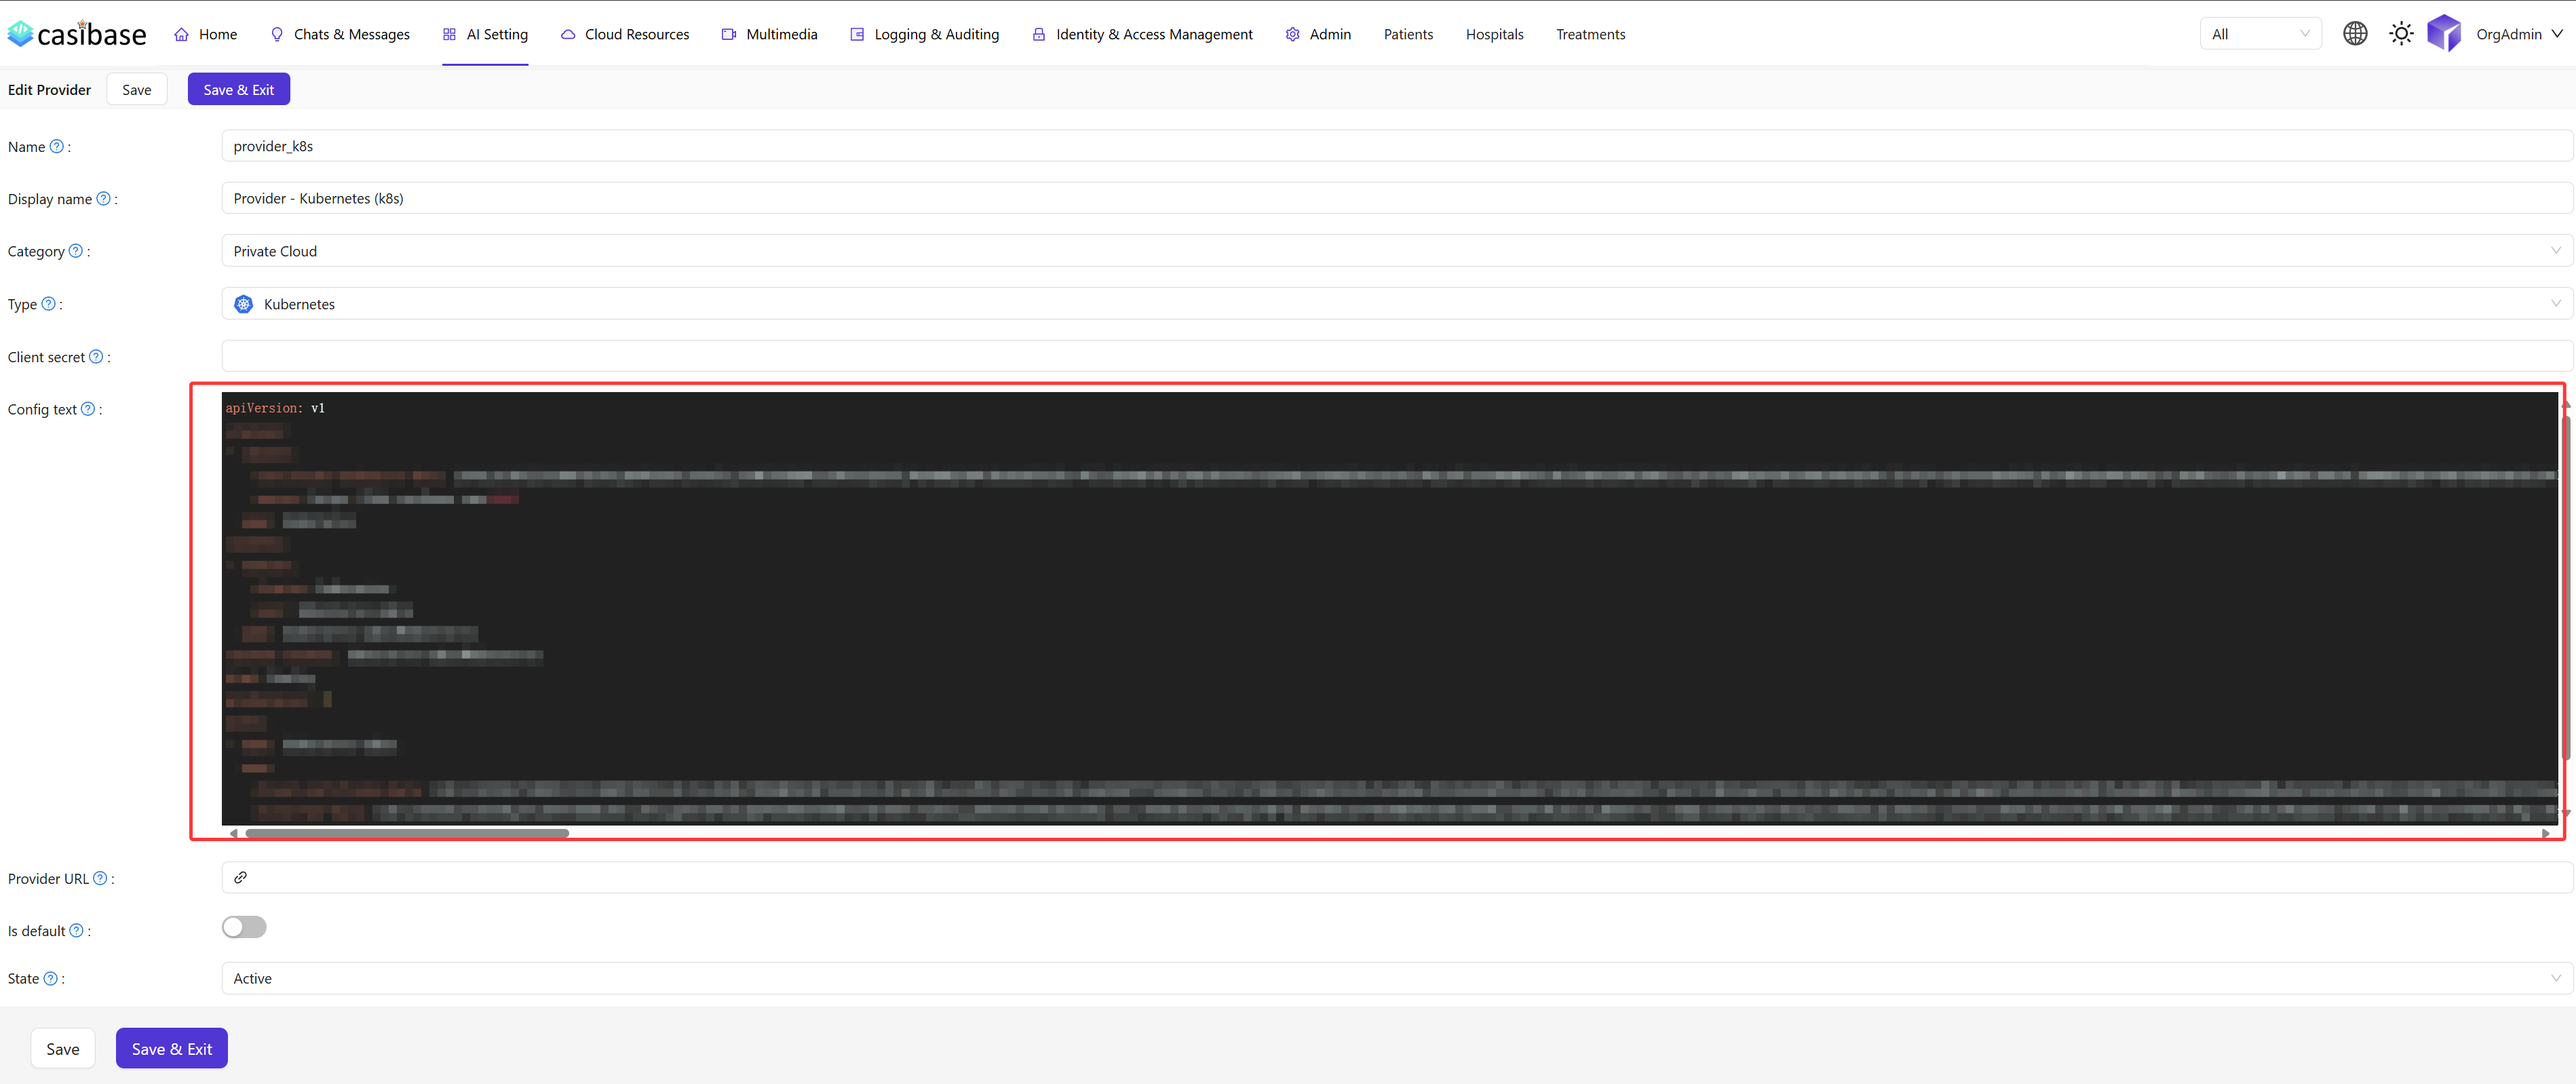
Task: Select the Logging & Auditing icon
Action: tap(857, 33)
